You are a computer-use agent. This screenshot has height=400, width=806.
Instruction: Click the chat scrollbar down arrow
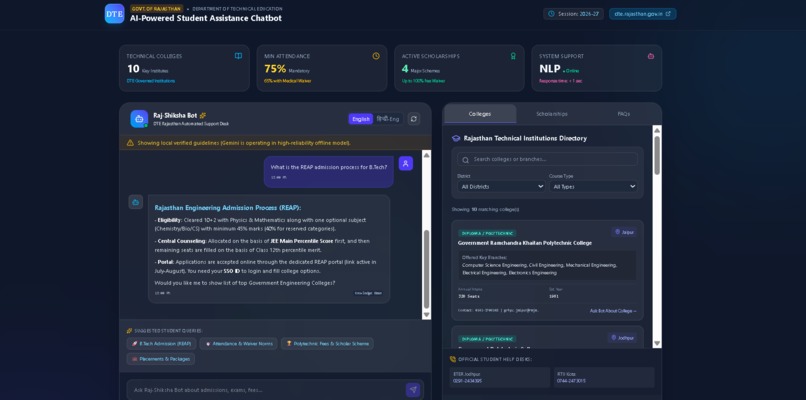point(426,315)
